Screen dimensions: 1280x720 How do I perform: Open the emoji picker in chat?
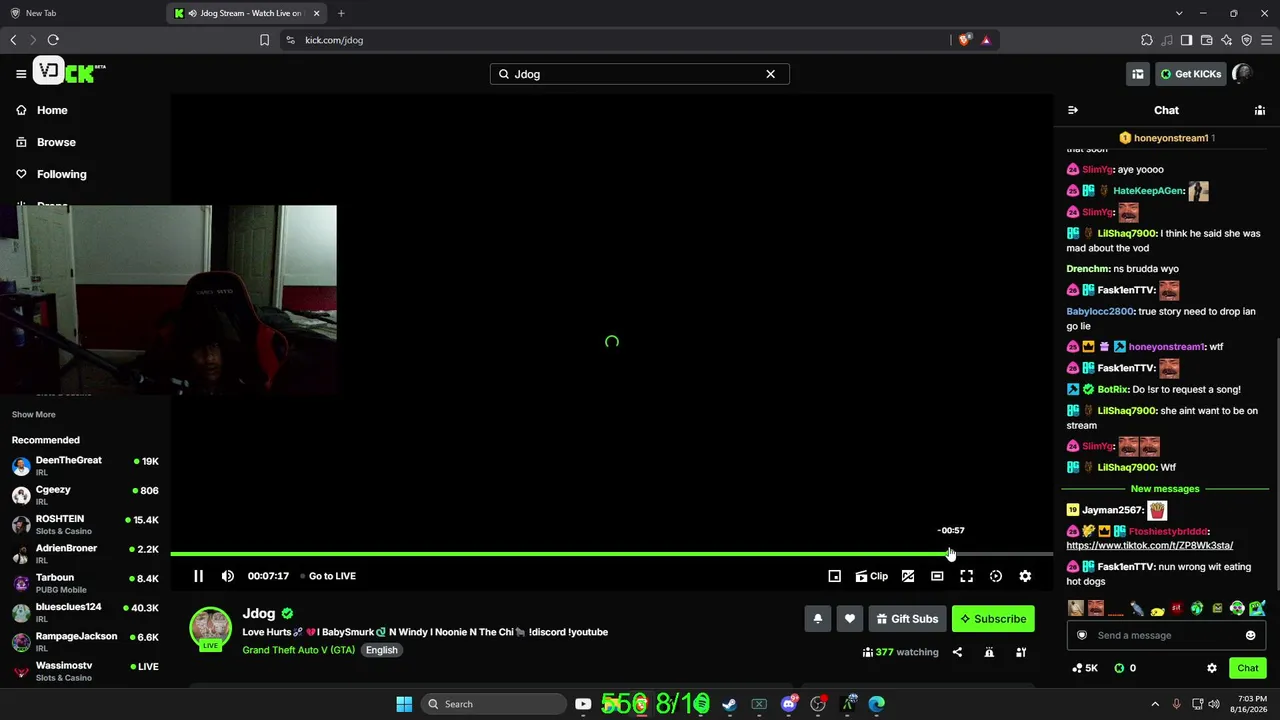point(1250,635)
